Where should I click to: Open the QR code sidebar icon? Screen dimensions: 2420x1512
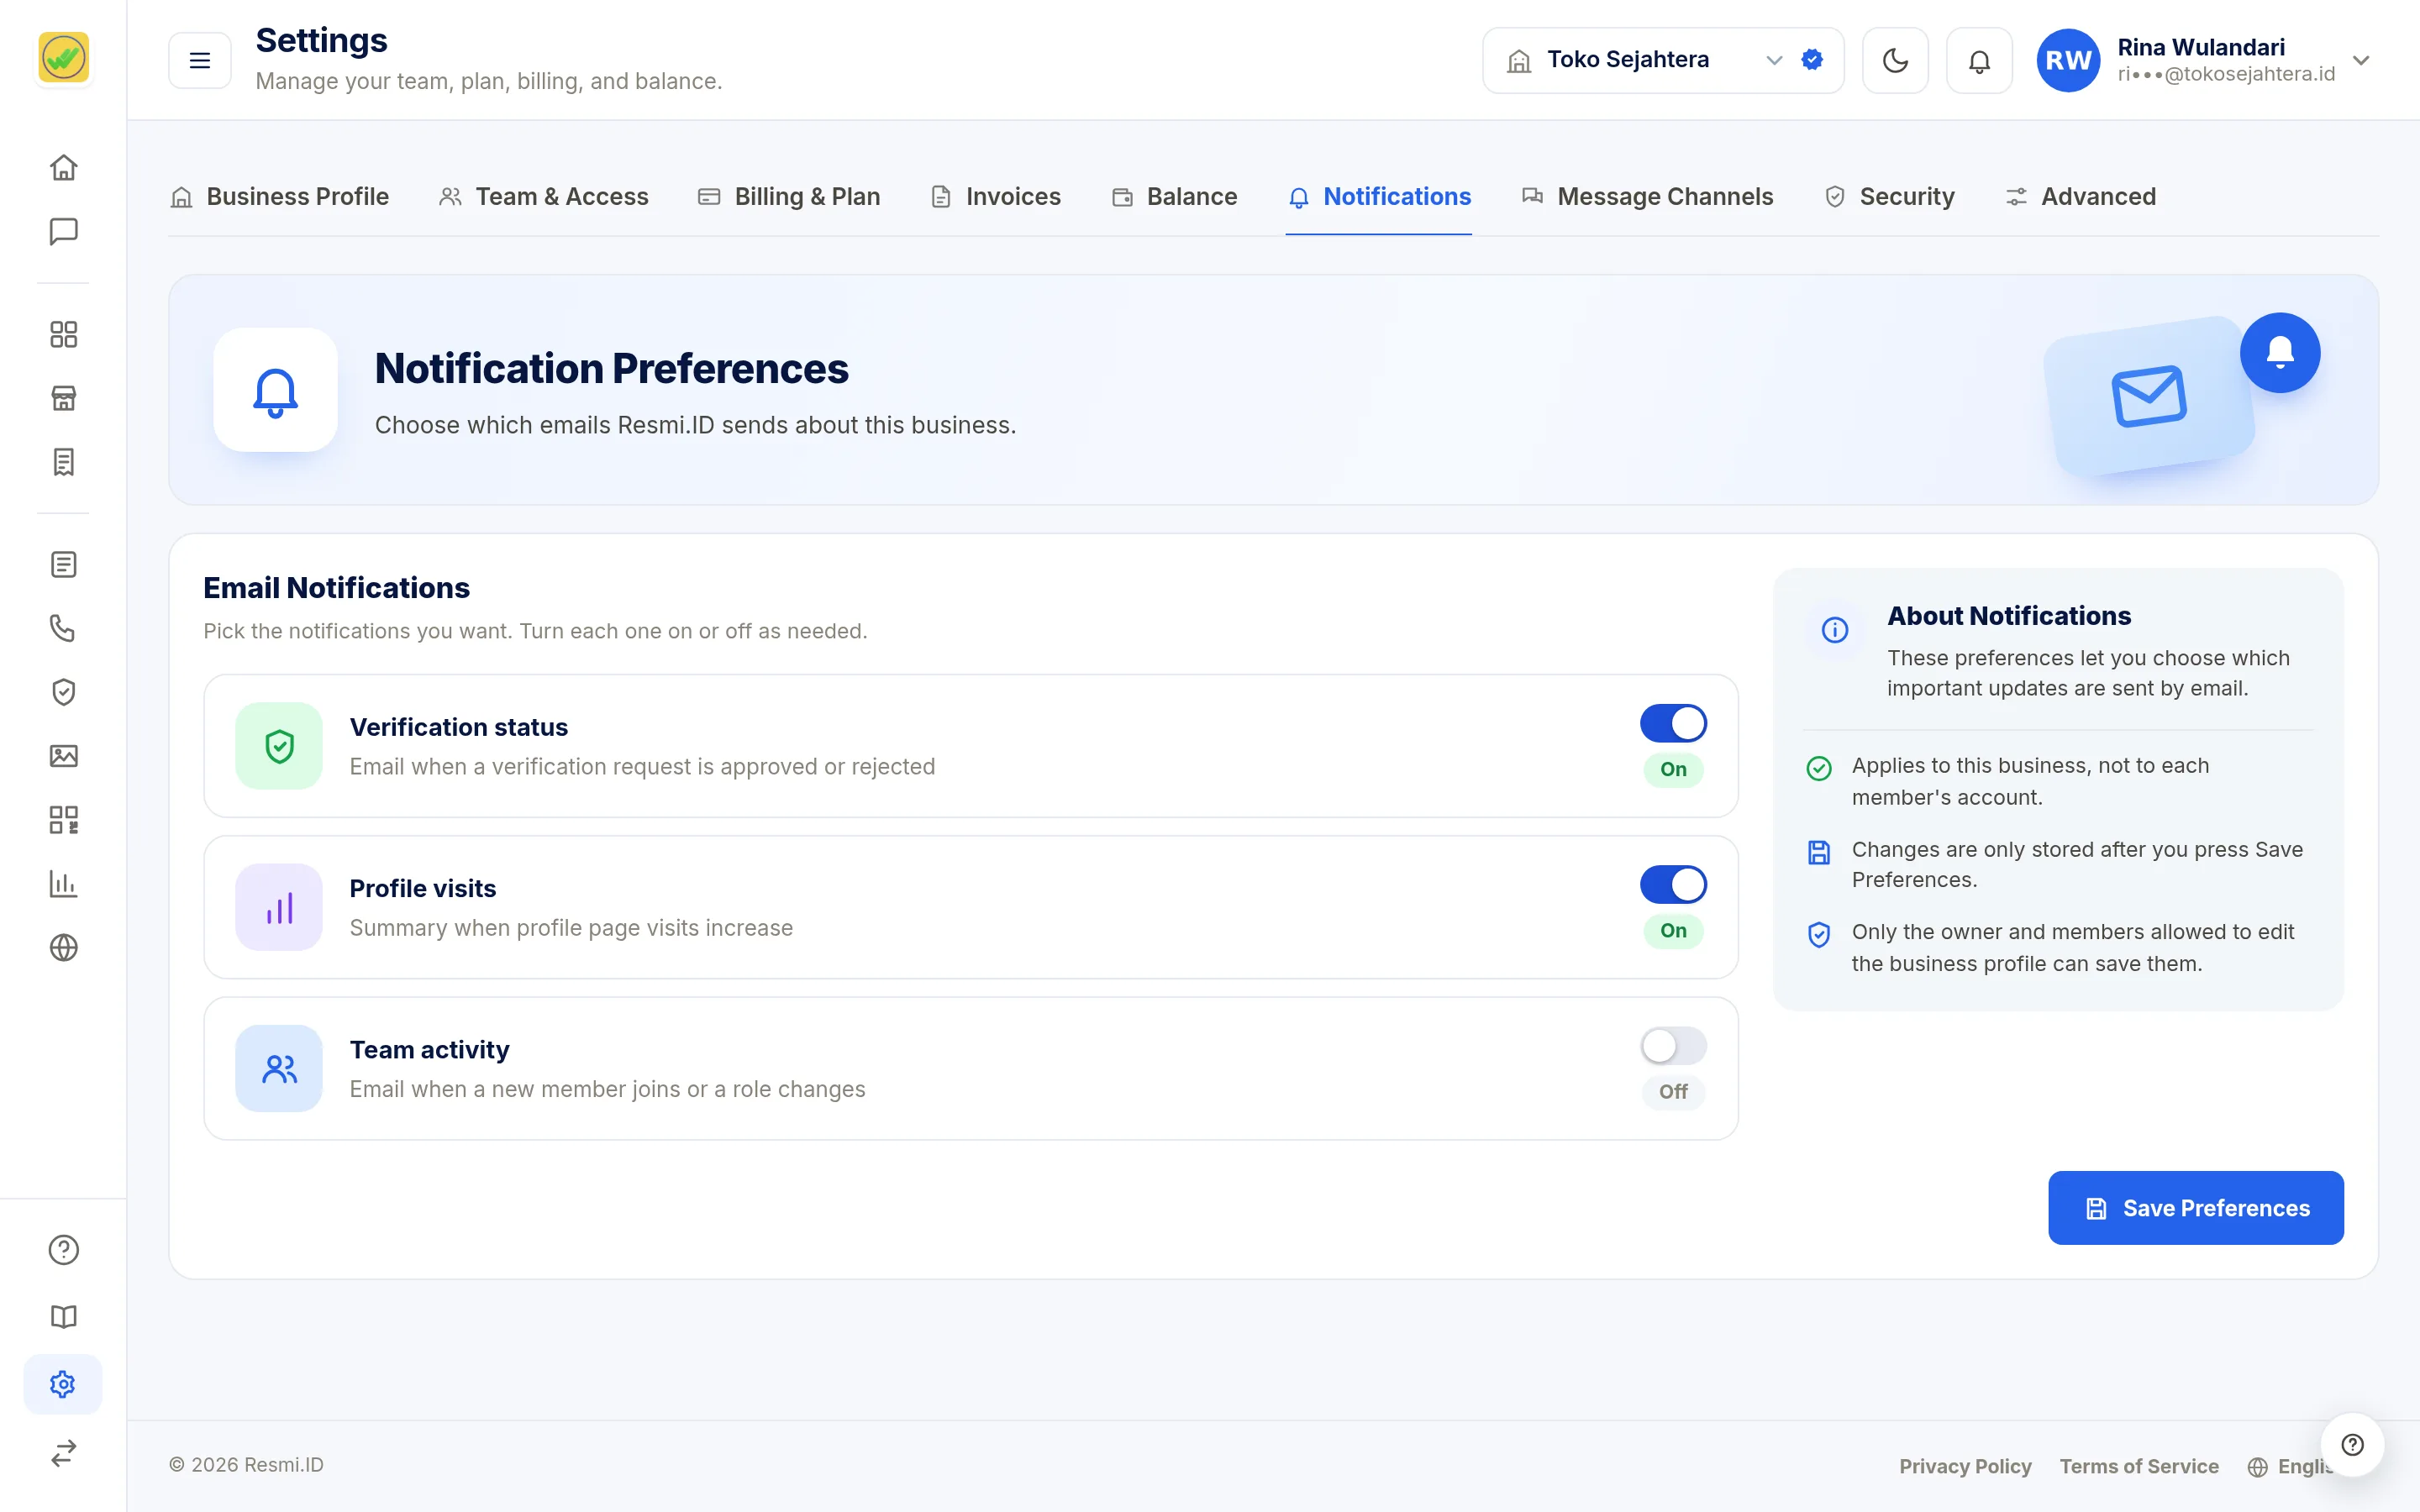tap(63, 820)
